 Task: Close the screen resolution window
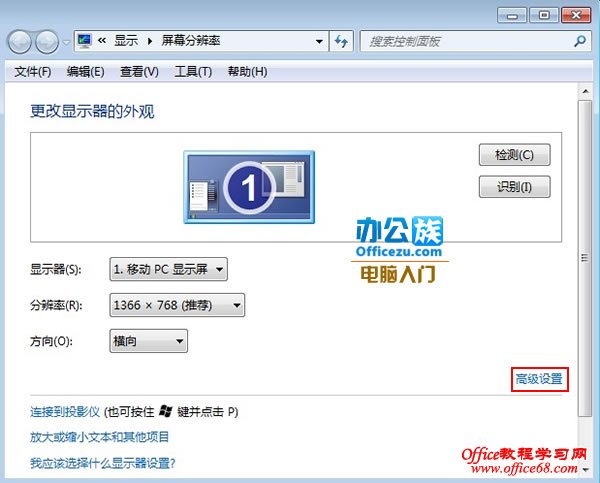[x=576, y=16]
